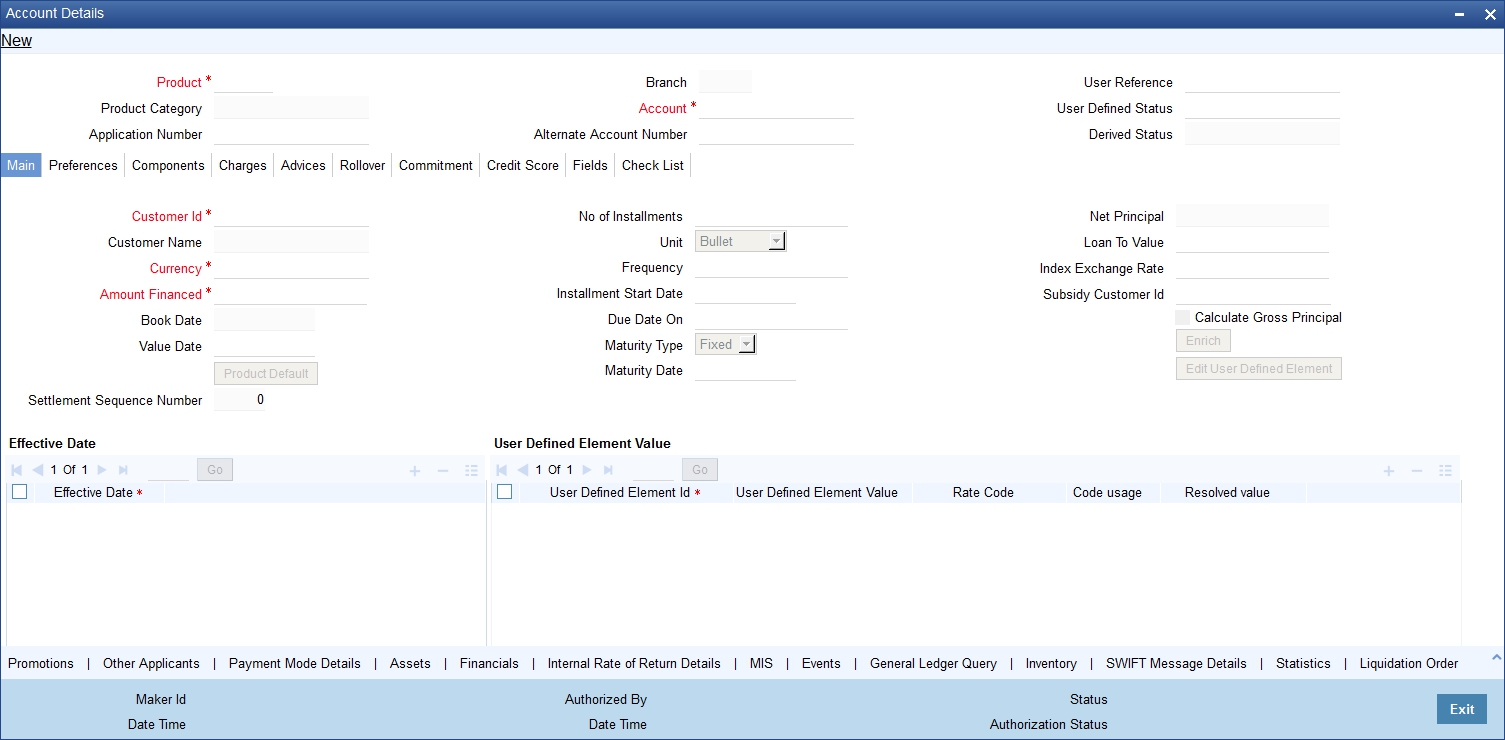
Task: Open Payment Mode Details link
Action: click(295, 663)
